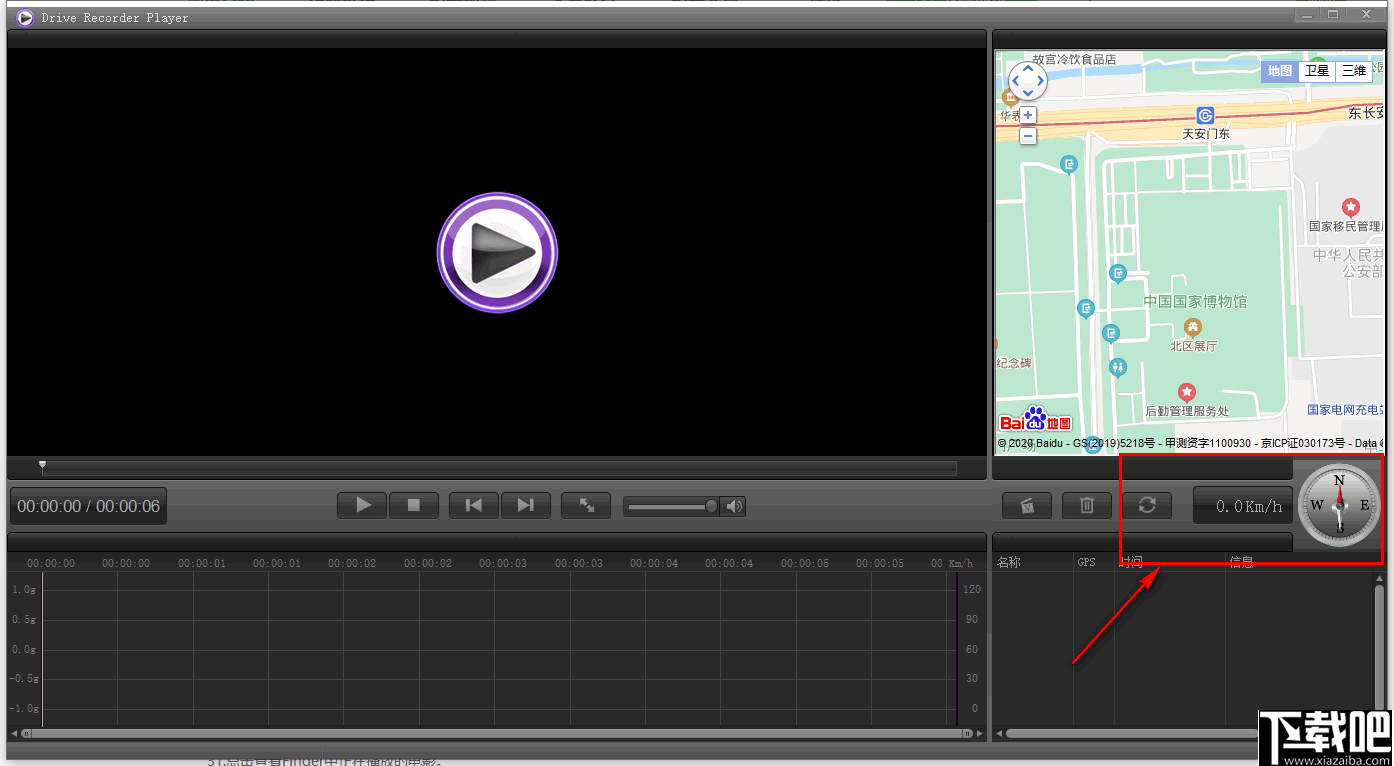Zoom out of the Baidu map

coord(1027,135)
